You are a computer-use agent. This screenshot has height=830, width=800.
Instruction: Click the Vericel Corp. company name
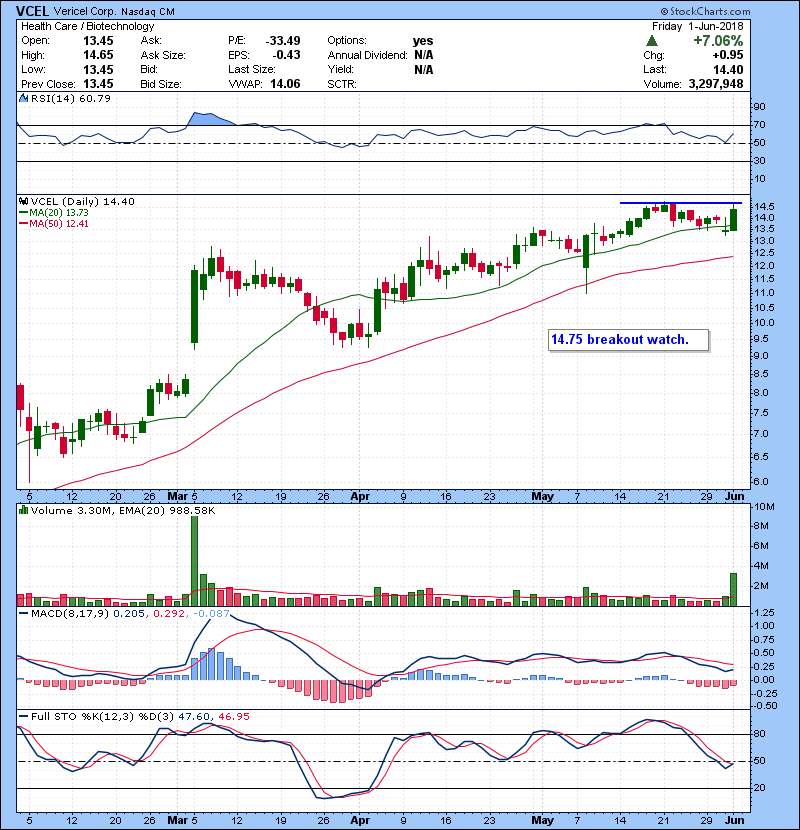[84, 12]
